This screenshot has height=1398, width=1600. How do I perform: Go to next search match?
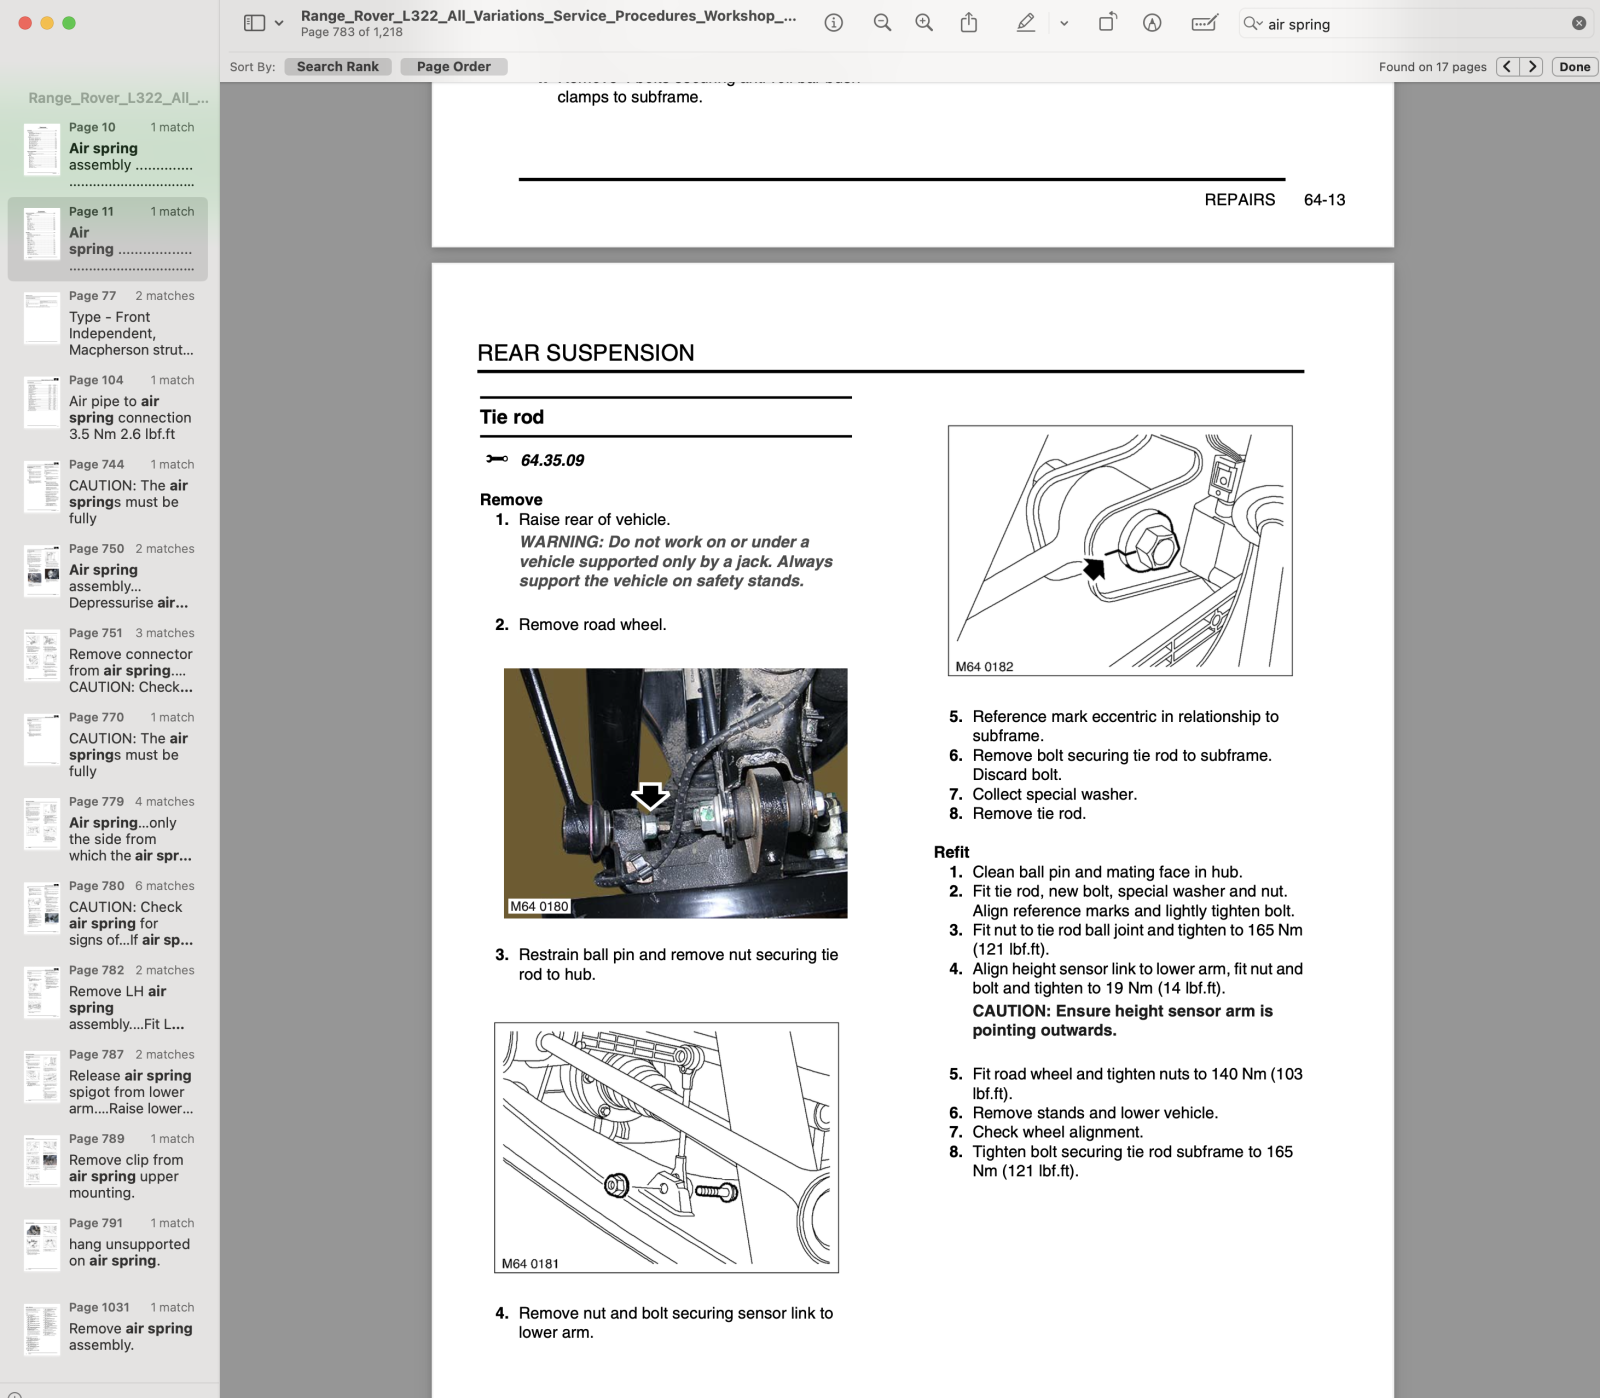click(x=1532, y=67)
